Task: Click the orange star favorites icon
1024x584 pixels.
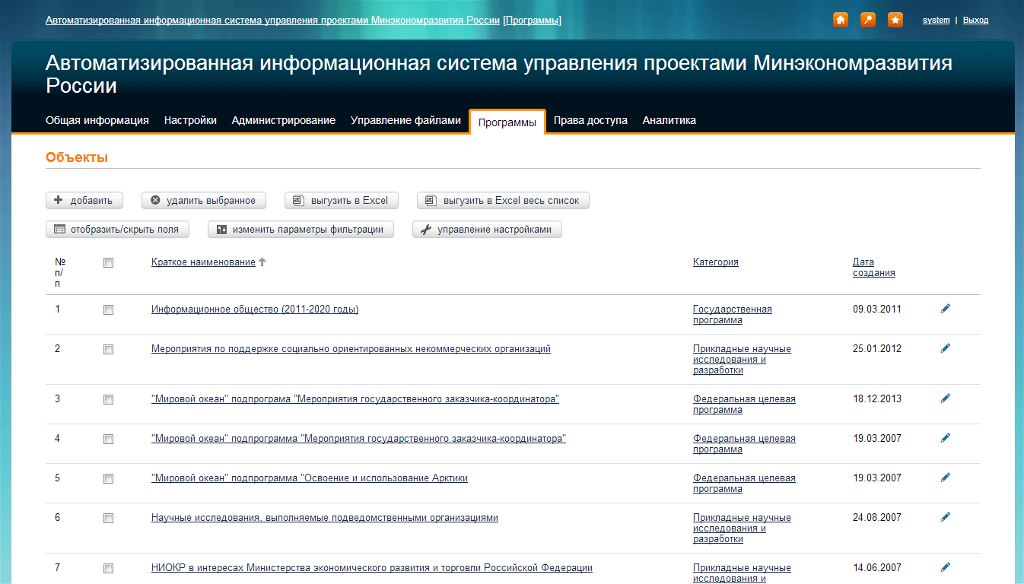Action: click(895, 20)
